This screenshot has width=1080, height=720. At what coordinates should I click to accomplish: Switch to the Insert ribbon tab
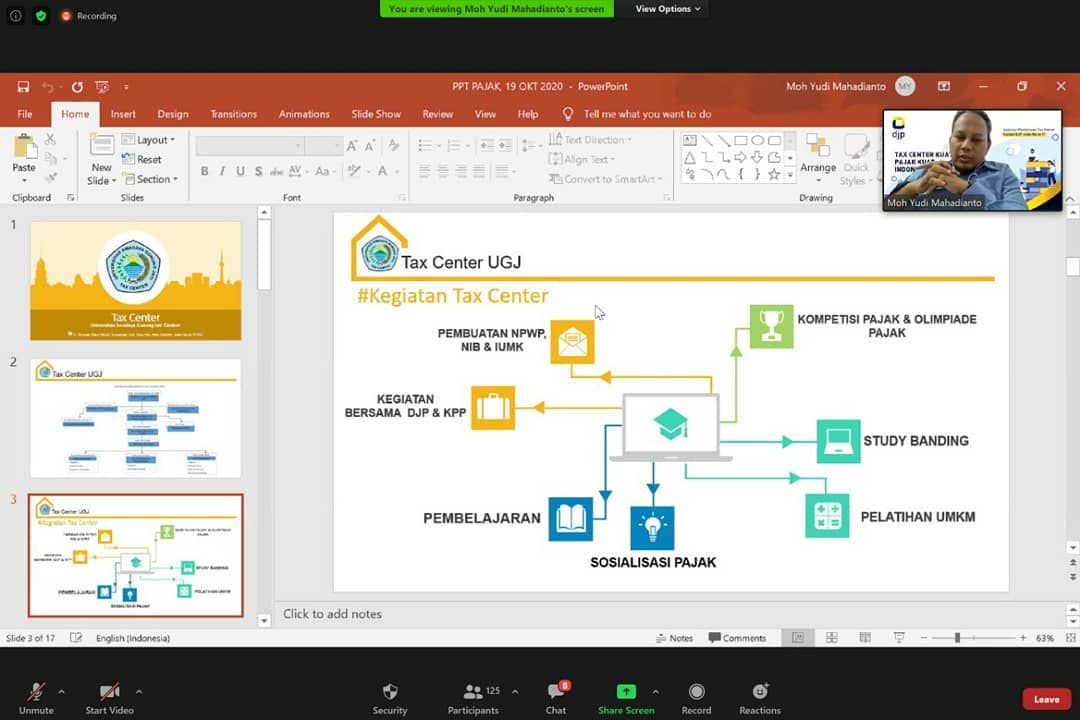pyautogui.click(x=123, y=114)
